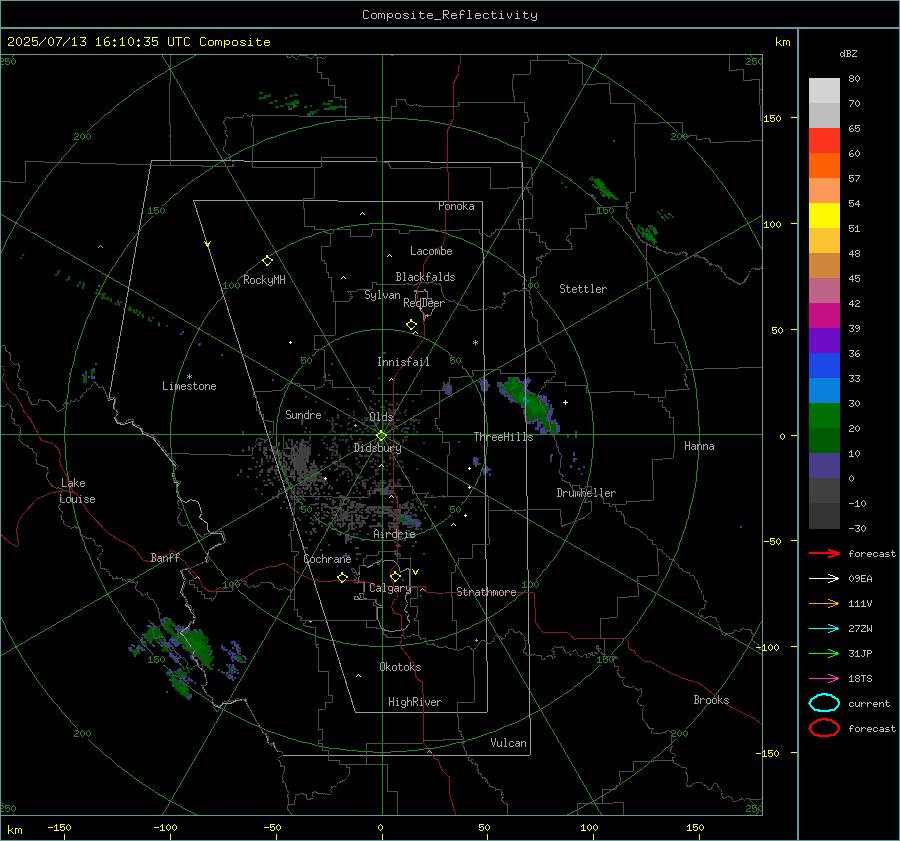Viewport: 900px width, 841px height.
Task: Click the Lacombe city label
Action: tap(431, 251)
